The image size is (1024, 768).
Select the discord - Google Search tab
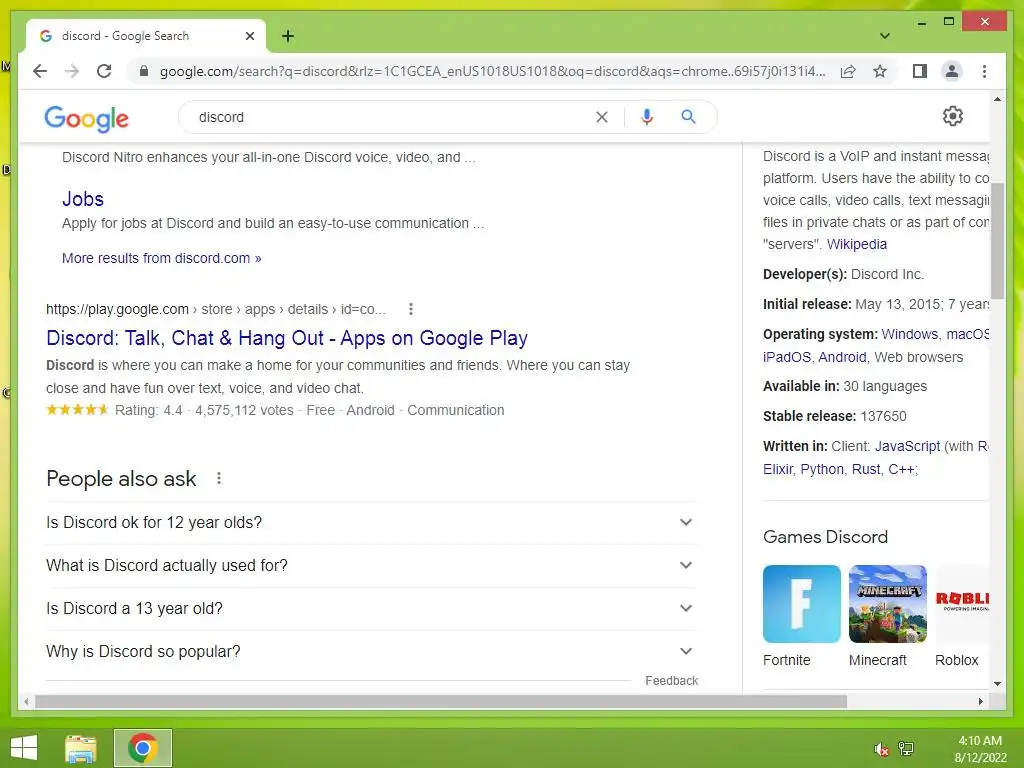[x=146, y=36]
